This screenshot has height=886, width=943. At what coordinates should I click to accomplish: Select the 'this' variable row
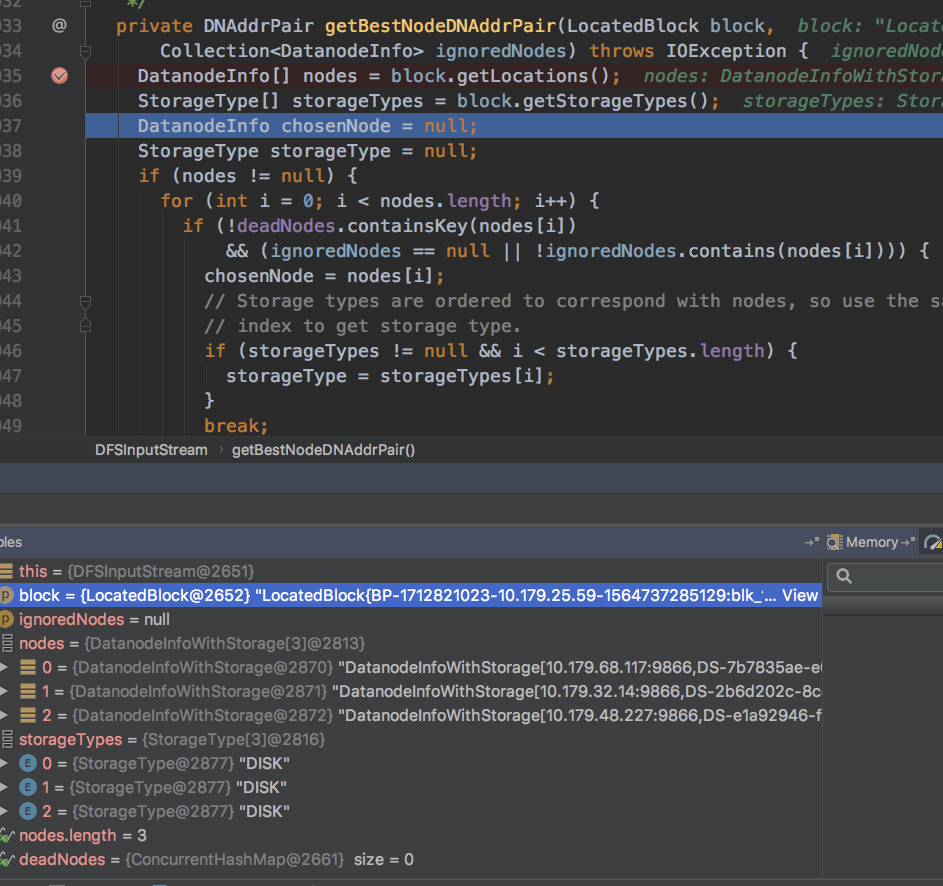point(411,571)
